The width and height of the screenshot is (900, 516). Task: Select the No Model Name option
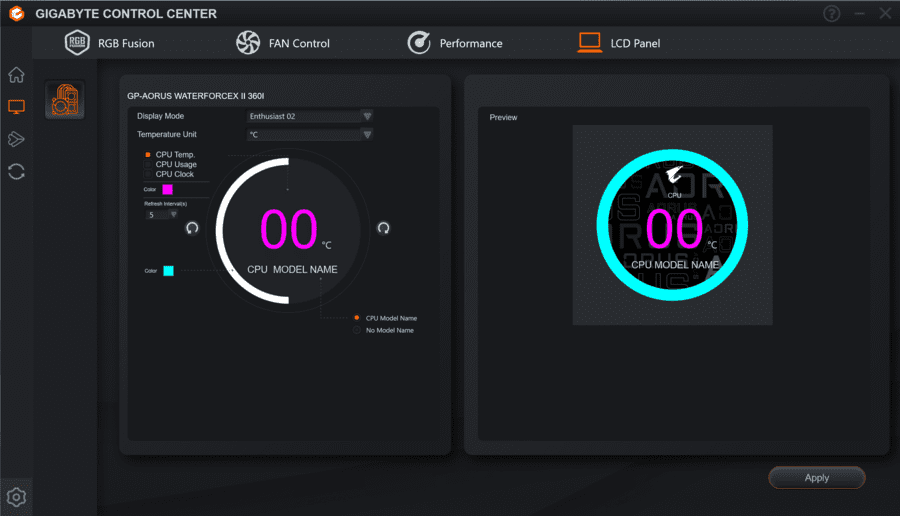pos(383,330)
